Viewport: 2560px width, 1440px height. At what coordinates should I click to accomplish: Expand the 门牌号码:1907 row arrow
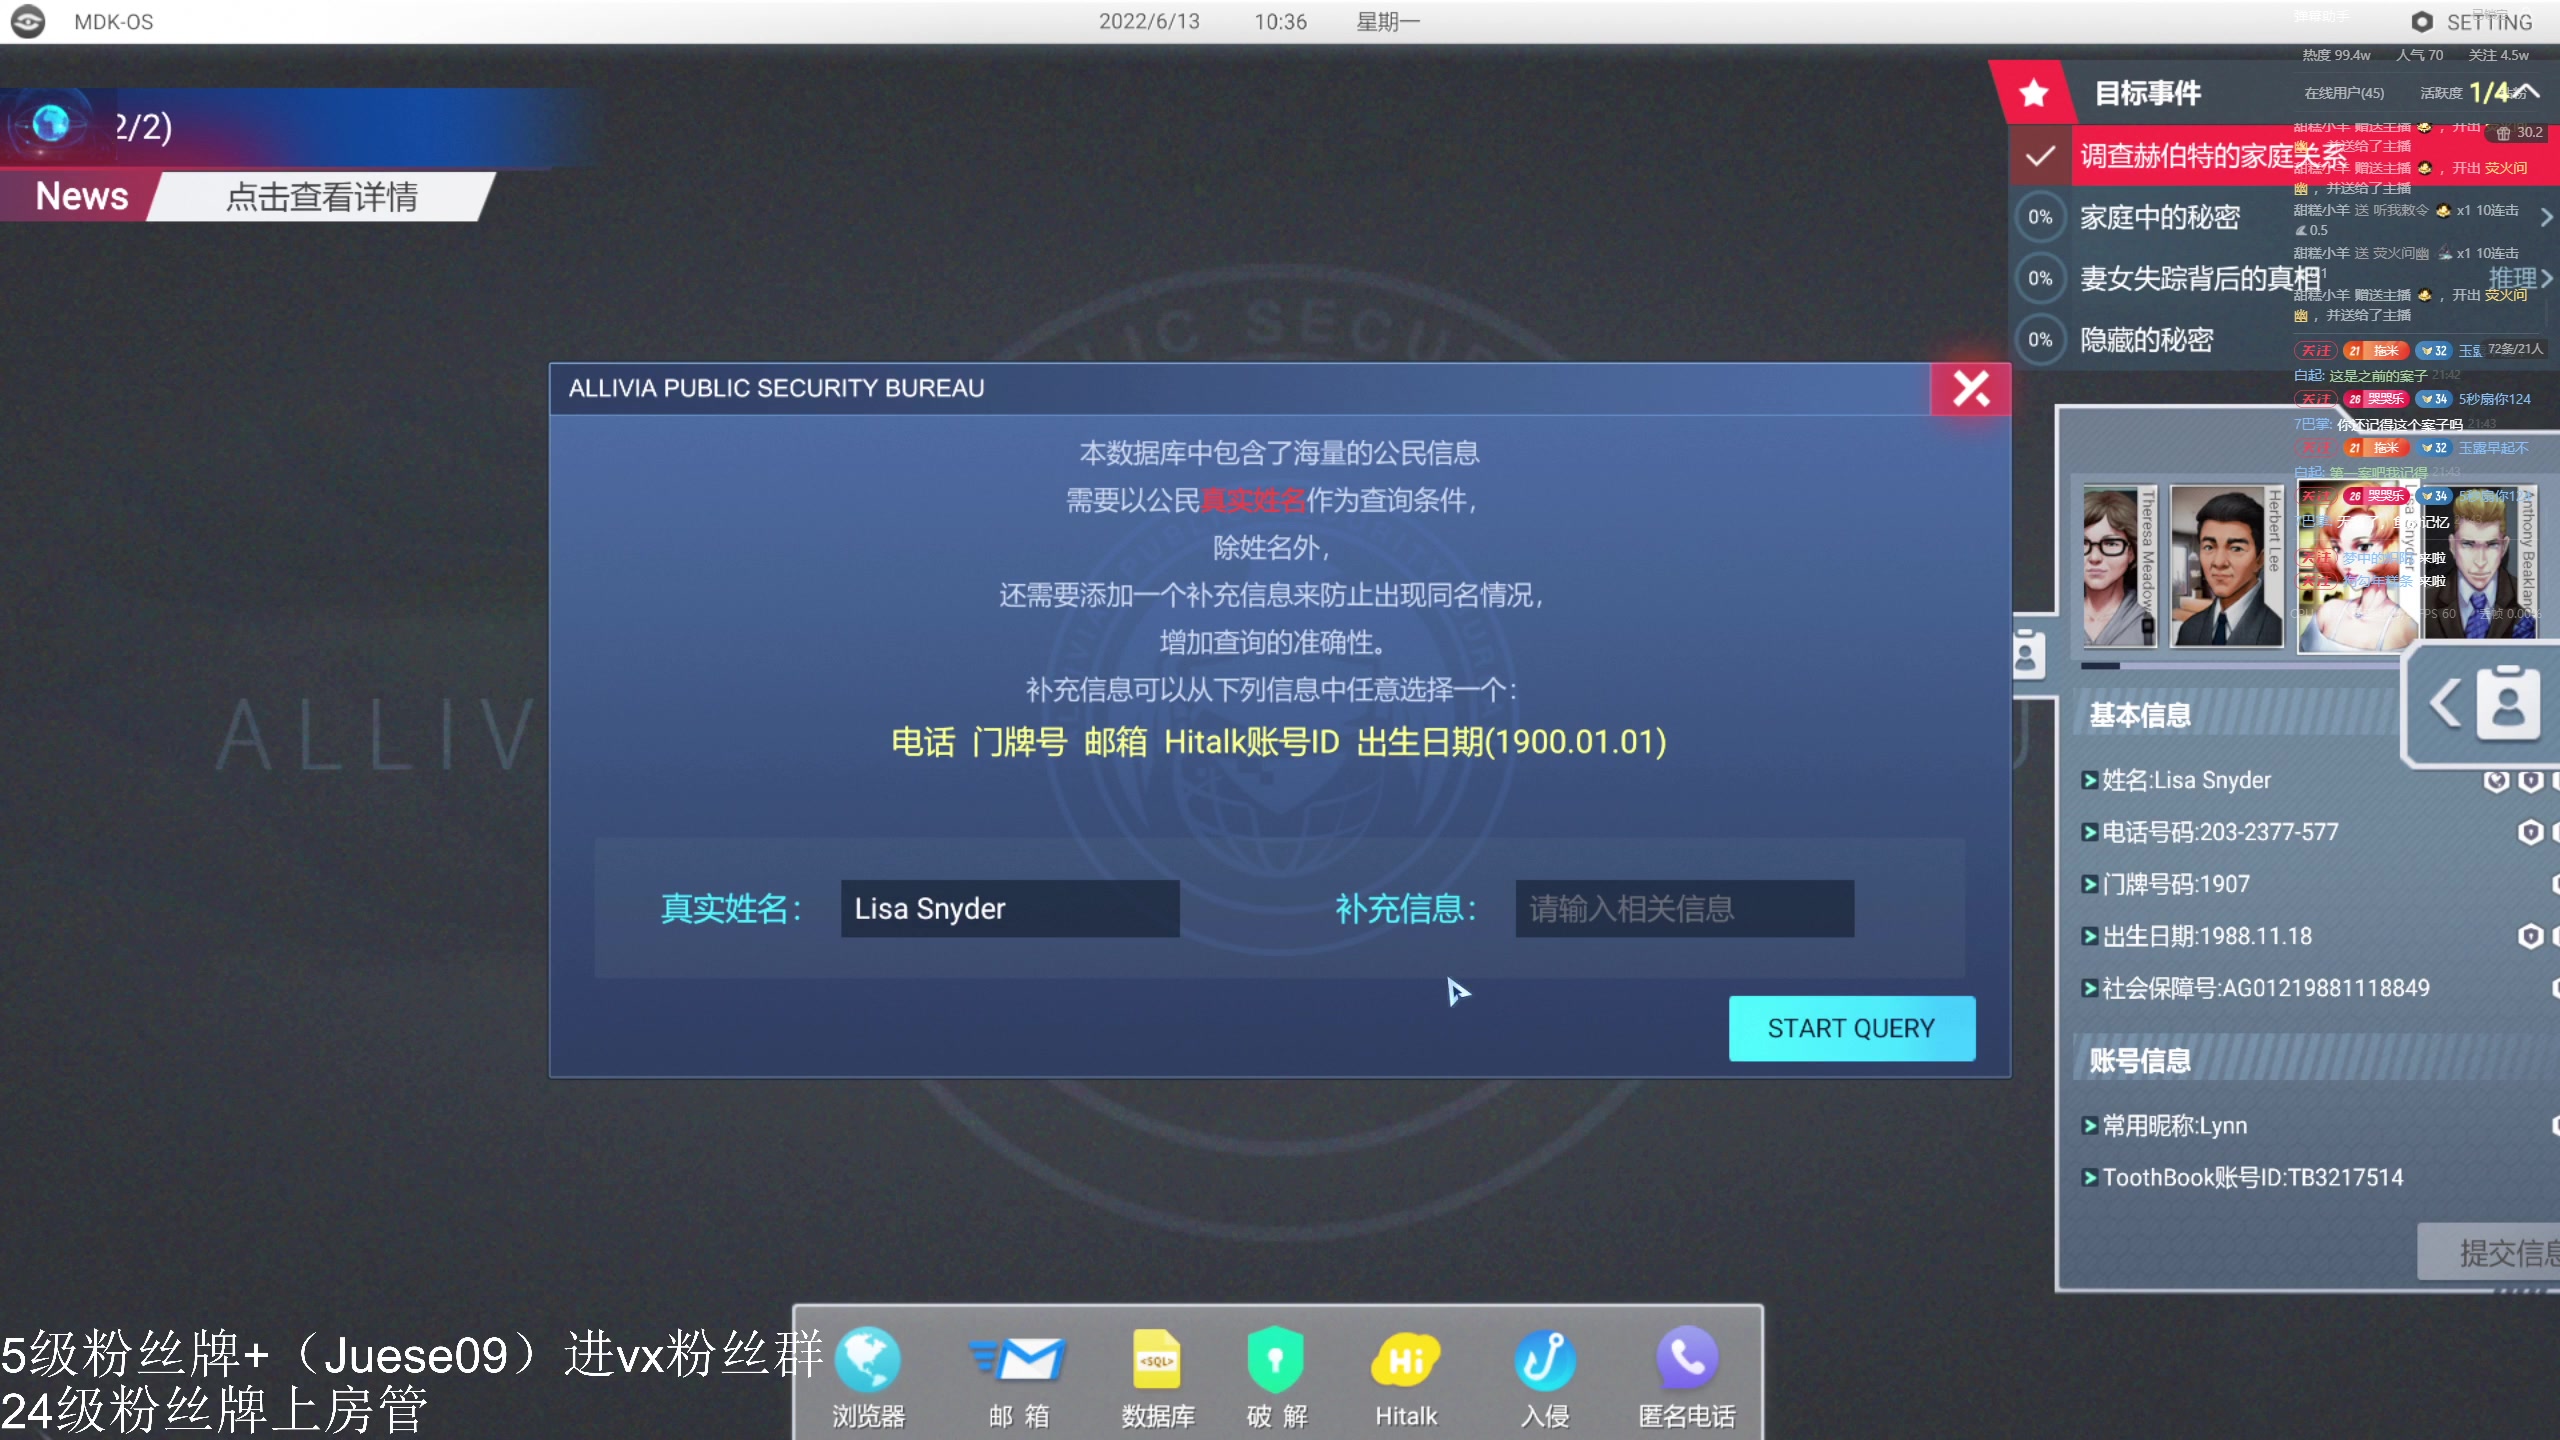(2090, 885)
